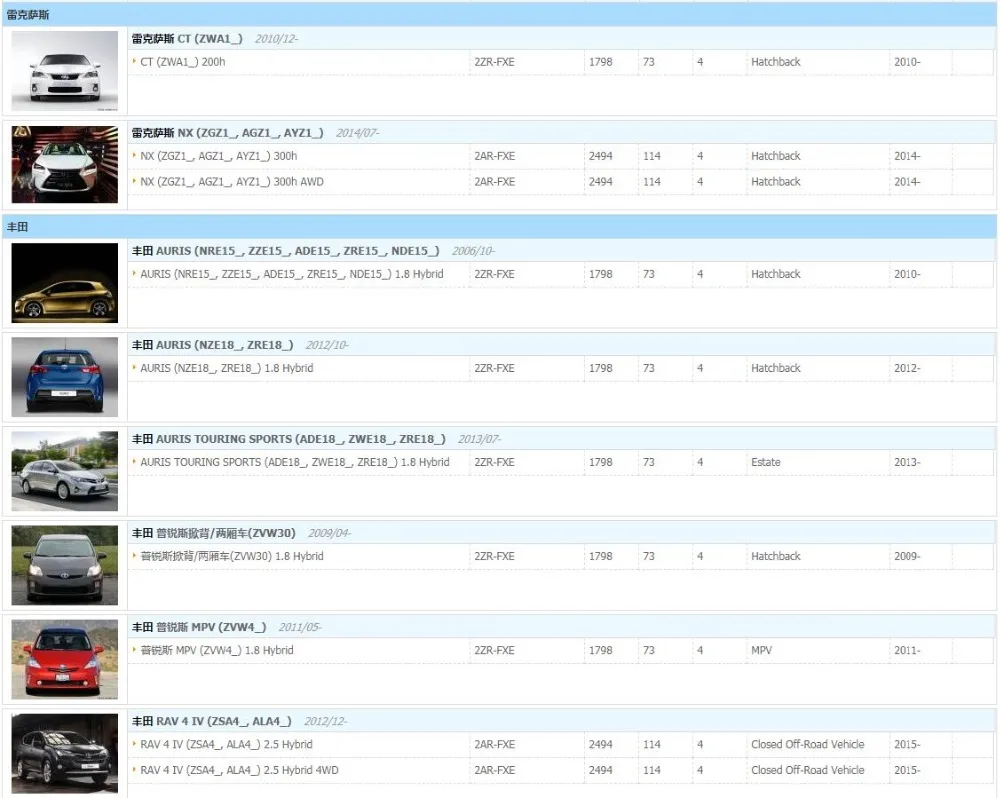The height and width of the screenshot is (798, 1000).
Task: Open model heading 丰田 AURIS (NRE15_, ZZE15_...)
Action: pyautogui.click(x=285, y=251)
